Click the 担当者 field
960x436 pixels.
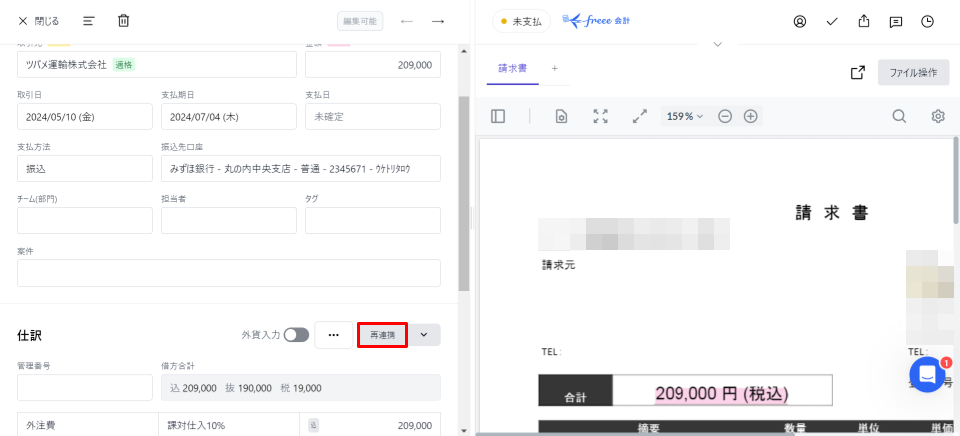click(229, 220)
